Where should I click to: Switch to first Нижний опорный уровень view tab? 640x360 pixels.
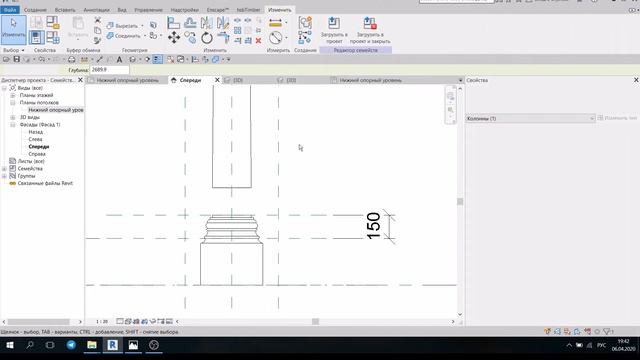(x=127, y=80)
